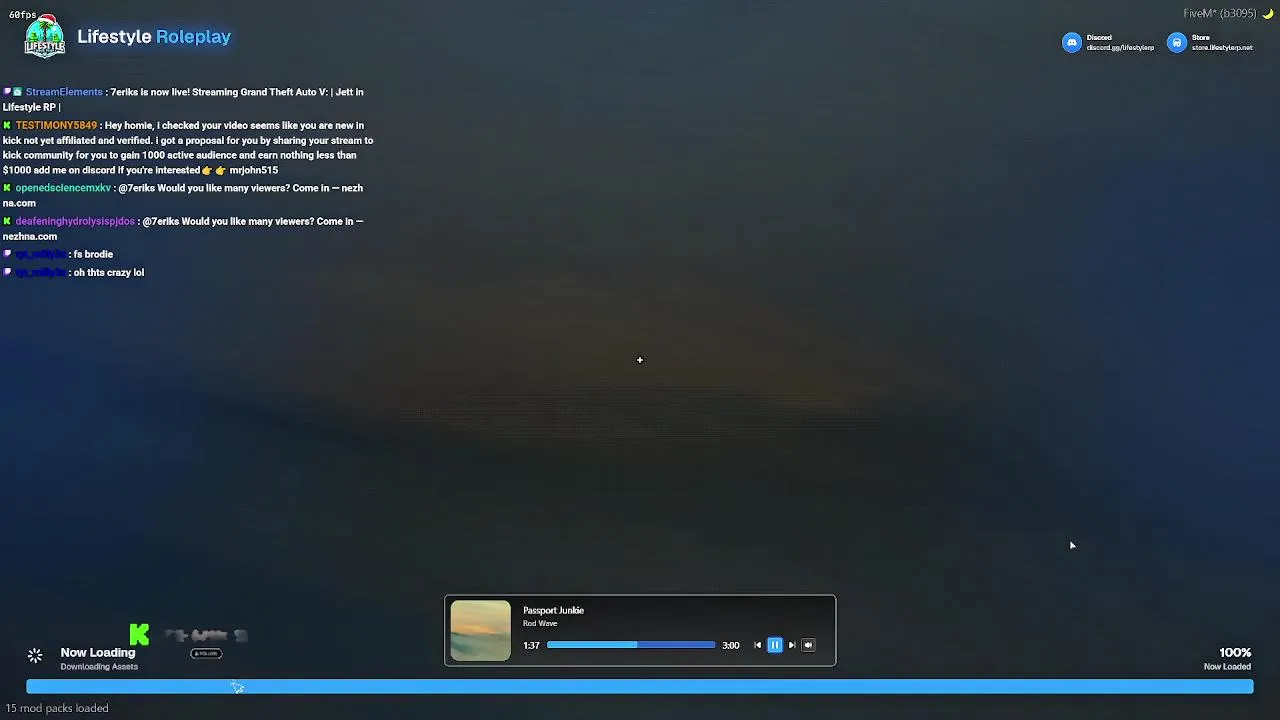Click the blue loading progress bar

pos(640,687)
